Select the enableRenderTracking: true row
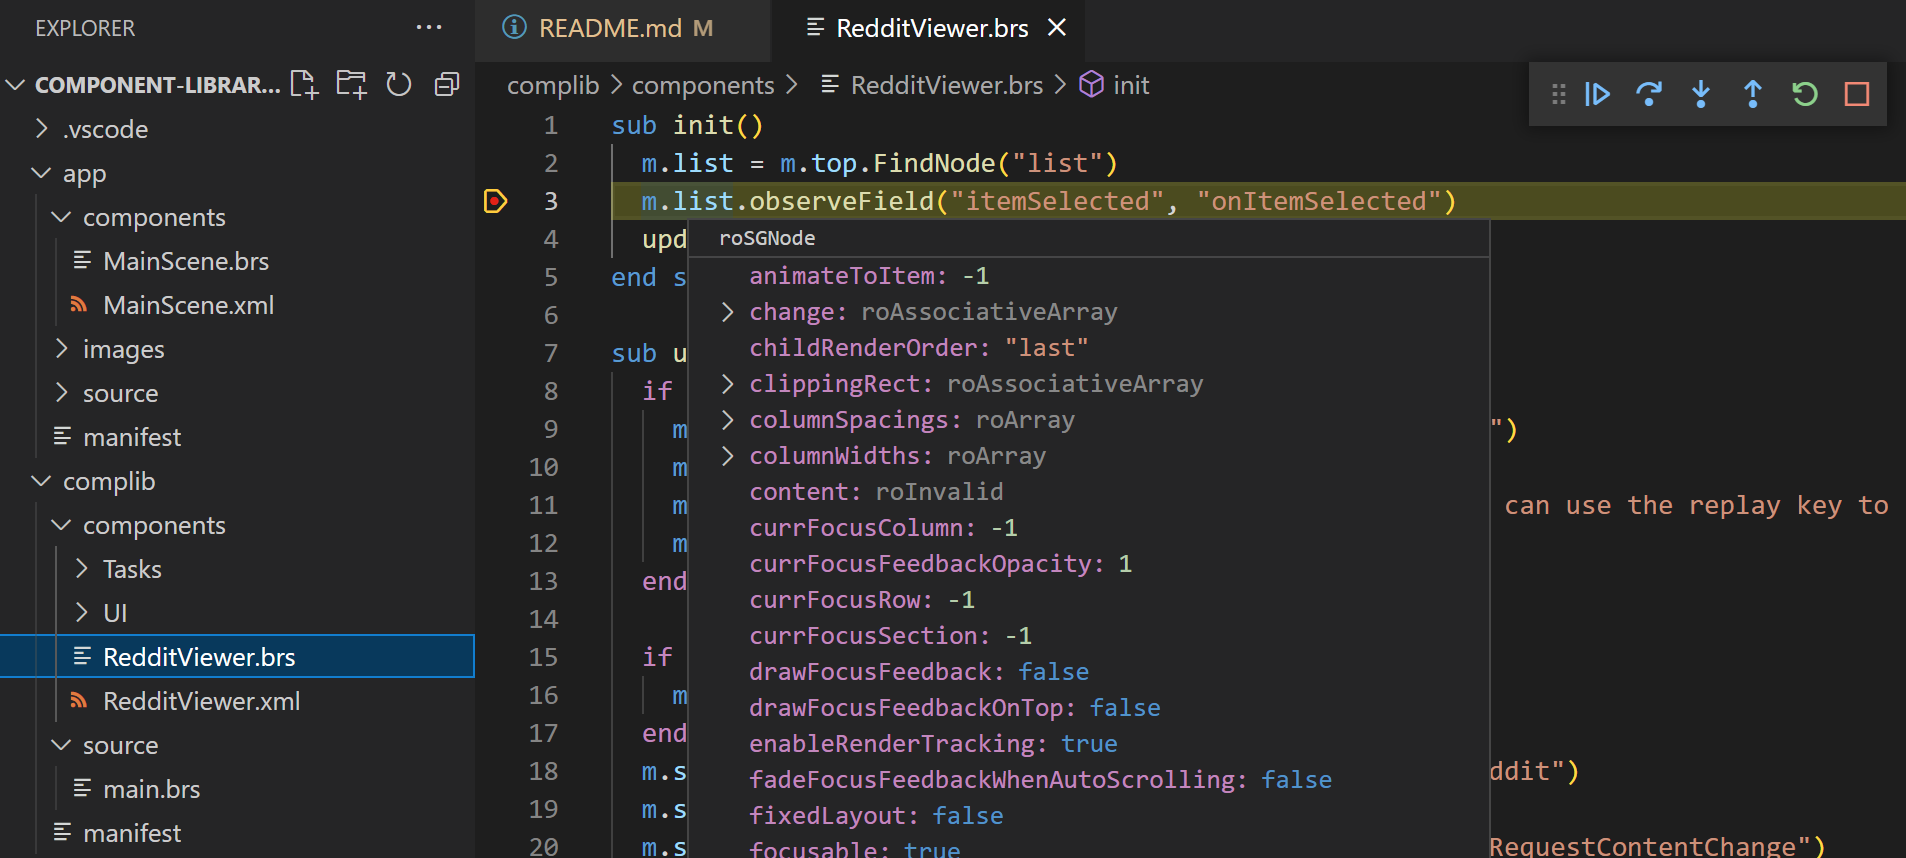The height and width of the screenshot is (858, 1906). [x=1088, y=744]
